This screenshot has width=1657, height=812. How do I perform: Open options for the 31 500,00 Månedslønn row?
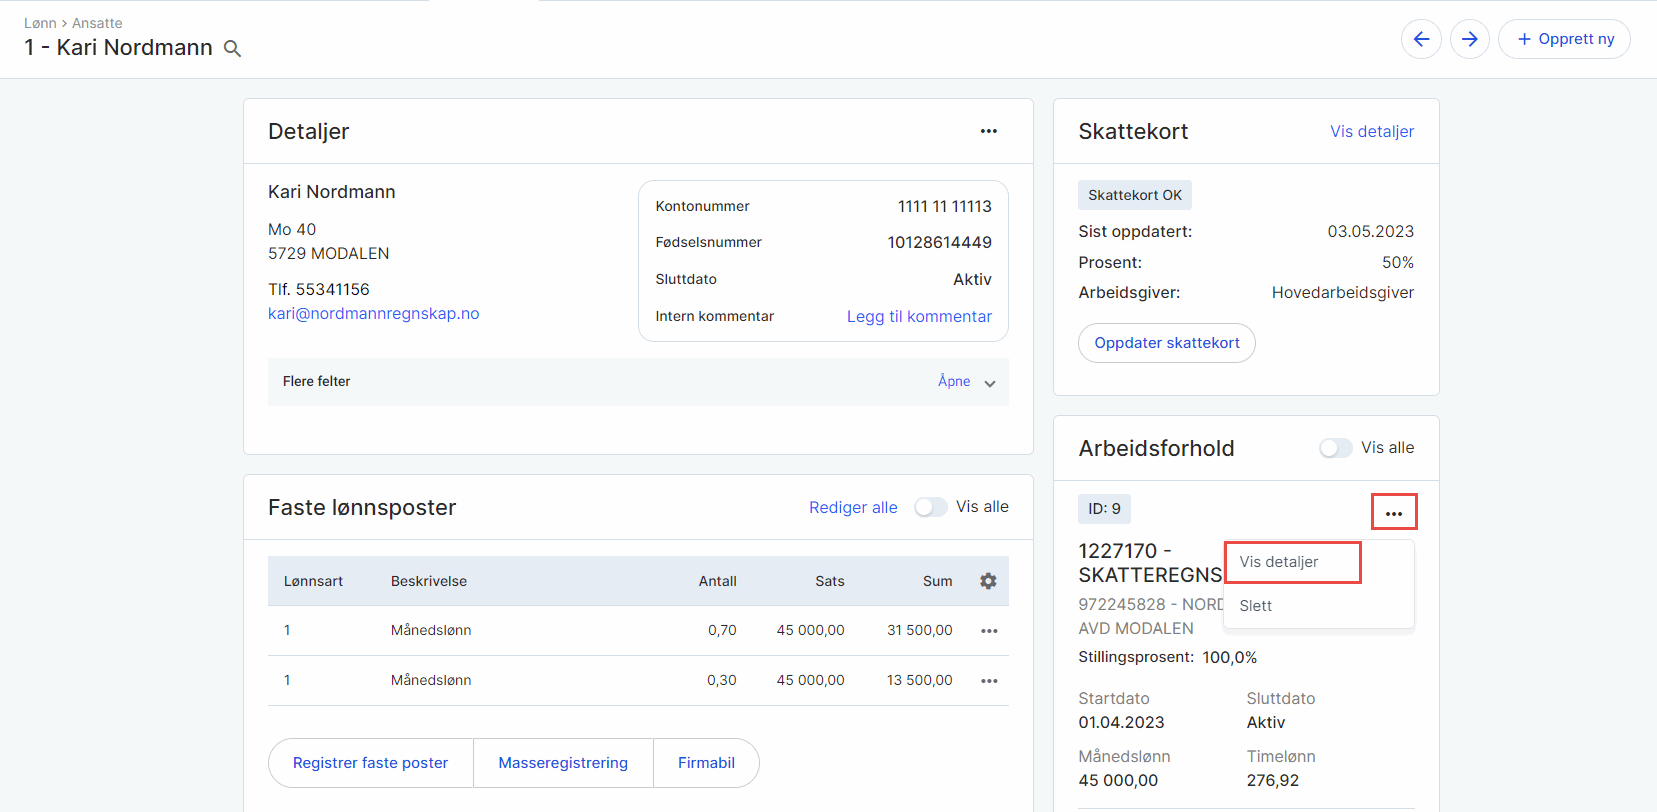(x=989, y=631)
